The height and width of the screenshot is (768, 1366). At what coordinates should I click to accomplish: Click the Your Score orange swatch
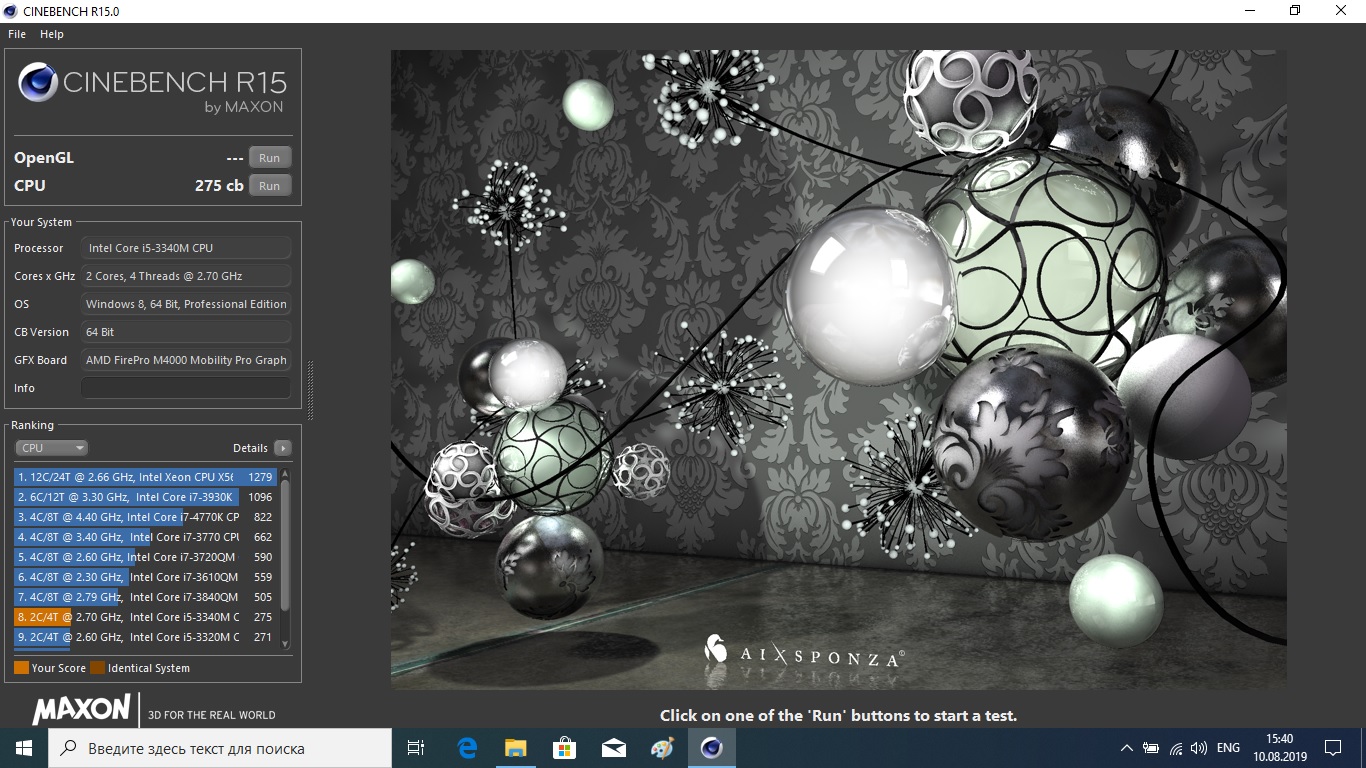coord(21,668)
